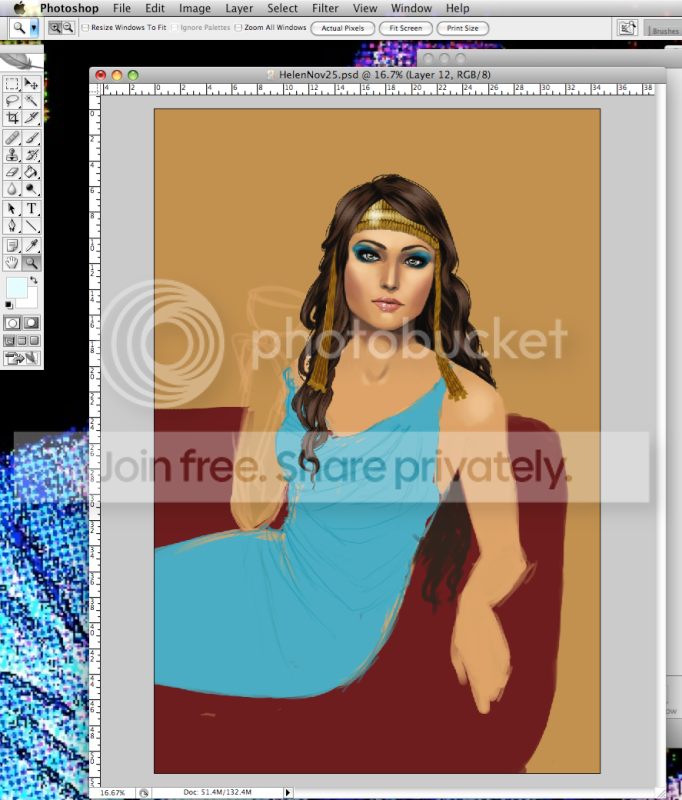Select the Paint Bucket tool
The height and width of the screenshot is (800, 682).
click(31, 172)
